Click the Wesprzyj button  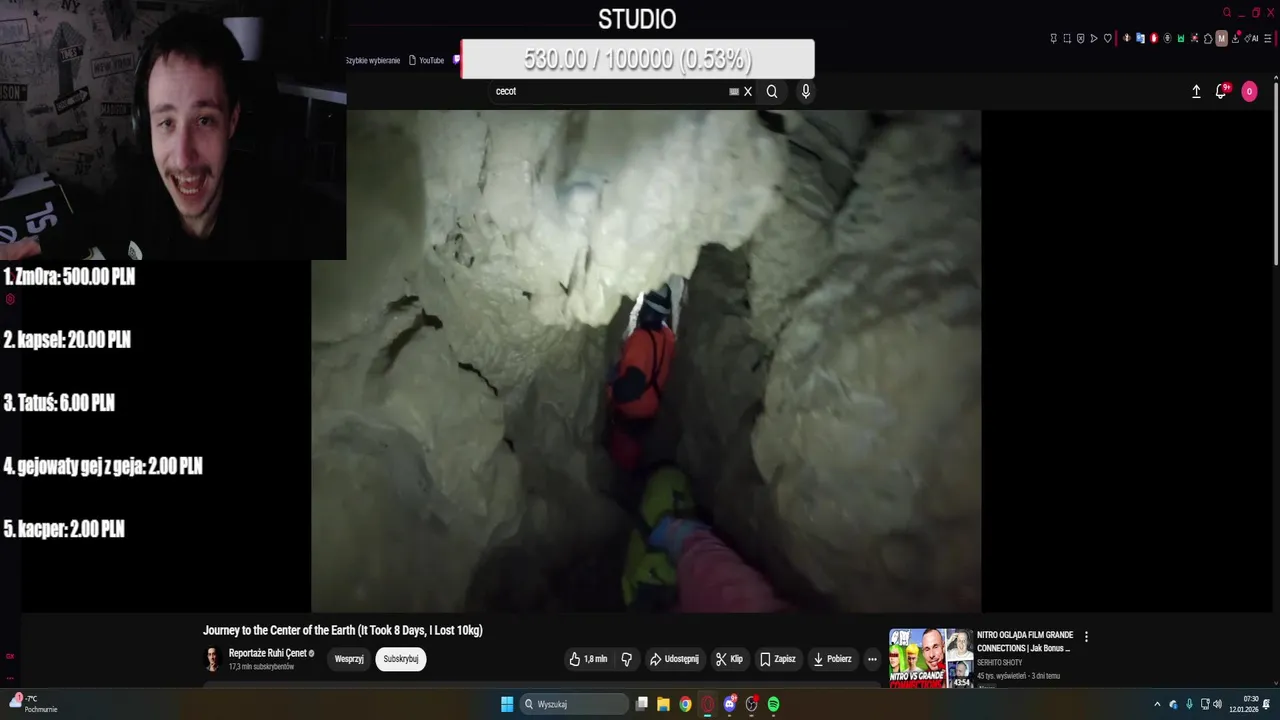click(349, 659)
